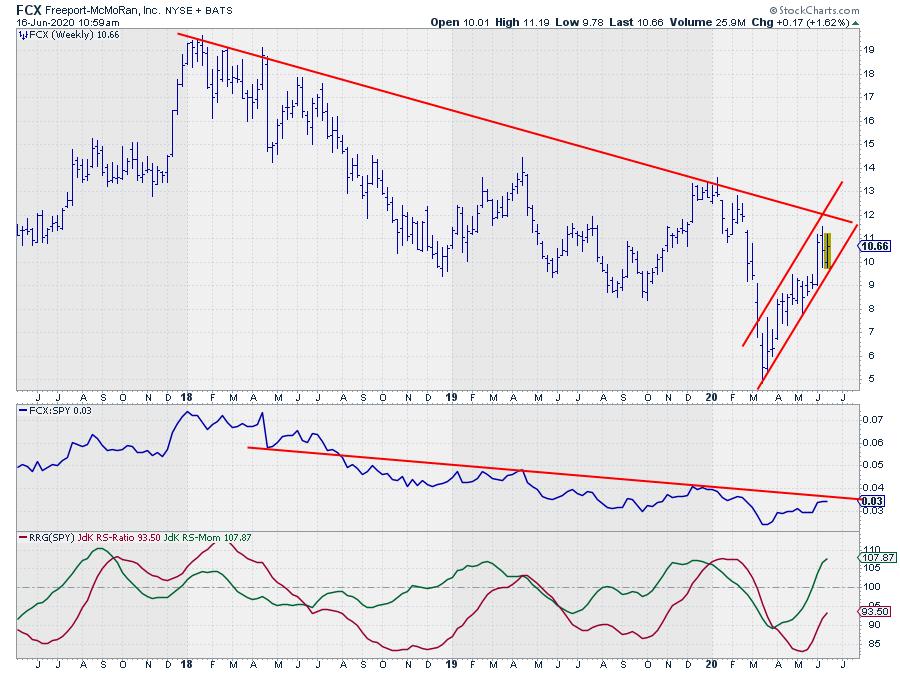
Task: Click the Last 10.66 value in the header
Action: (636, 22)
